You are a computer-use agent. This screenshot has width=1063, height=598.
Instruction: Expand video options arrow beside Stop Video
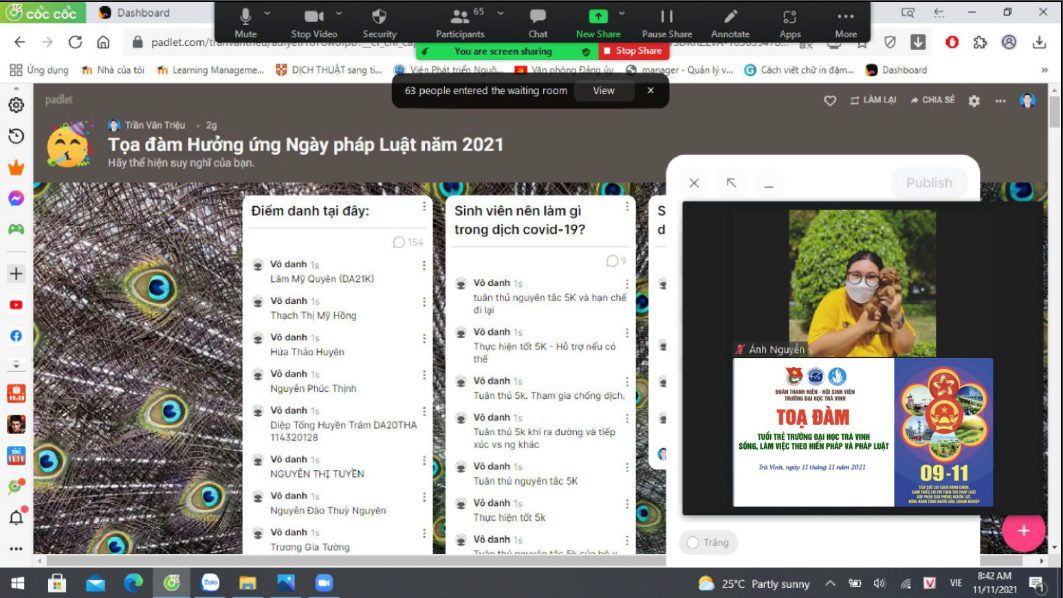click(340, 14)
